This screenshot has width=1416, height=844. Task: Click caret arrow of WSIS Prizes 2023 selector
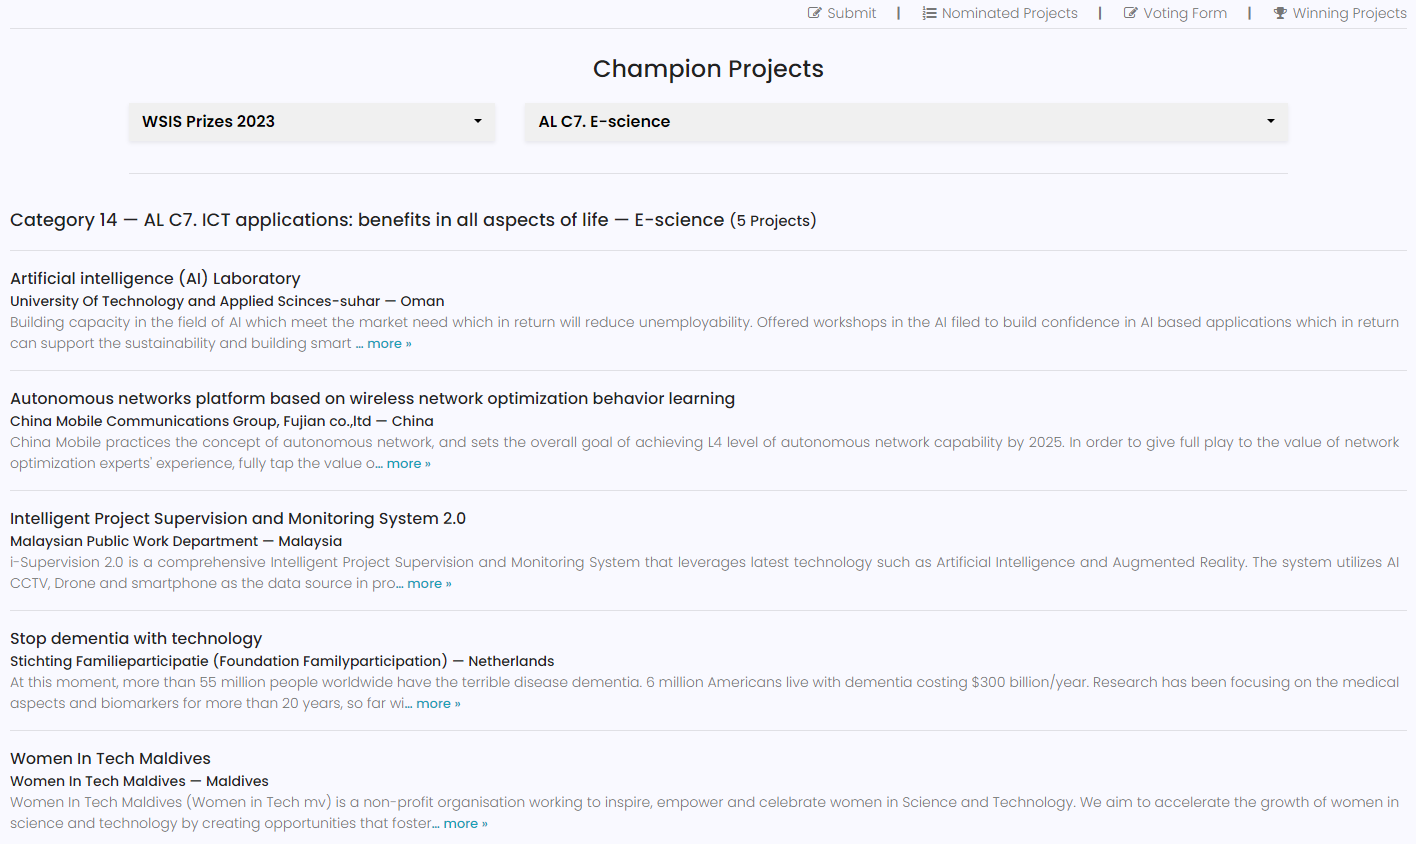click(478, 122)
